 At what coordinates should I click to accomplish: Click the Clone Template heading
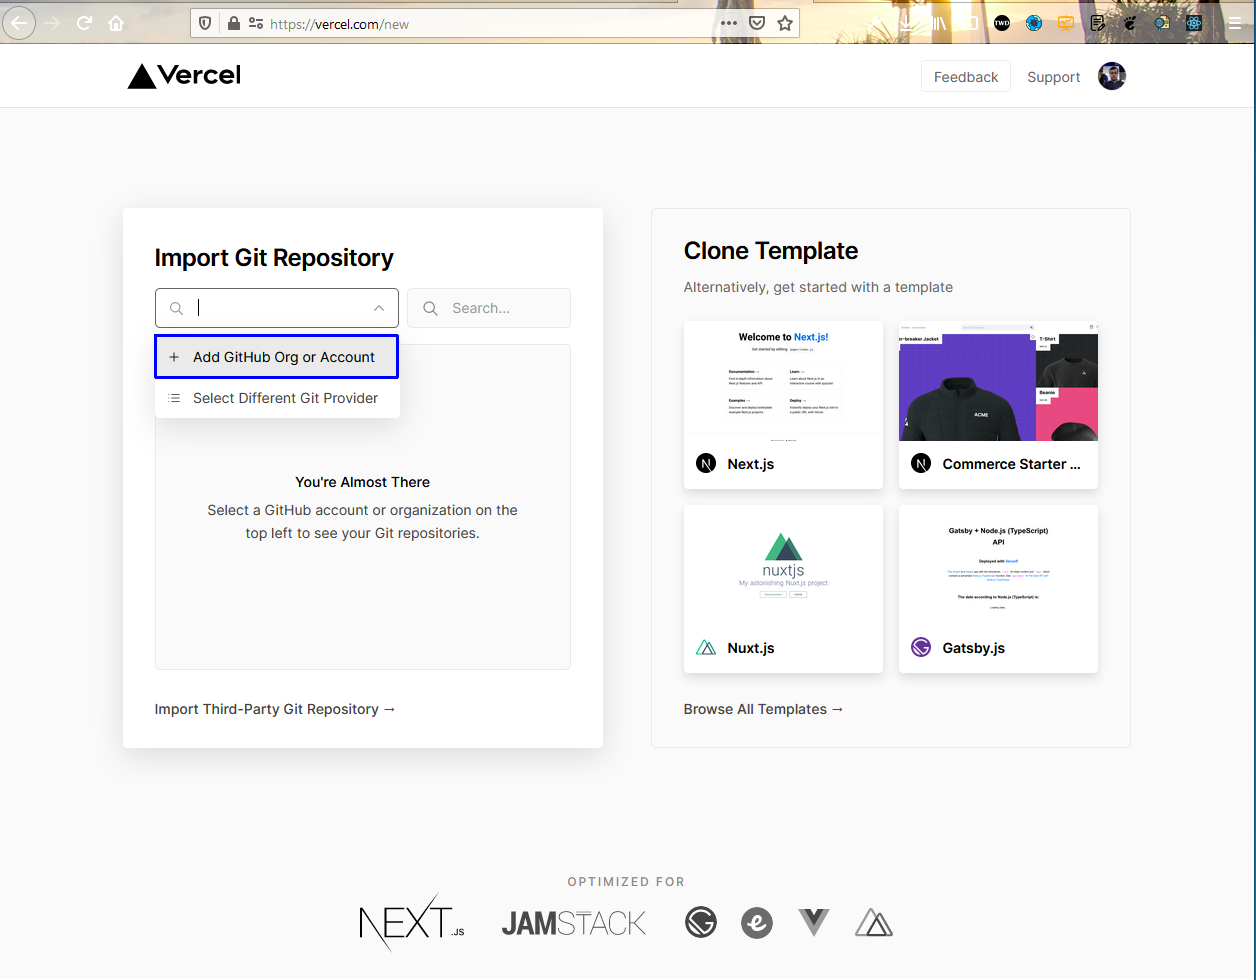click(771, 251)
